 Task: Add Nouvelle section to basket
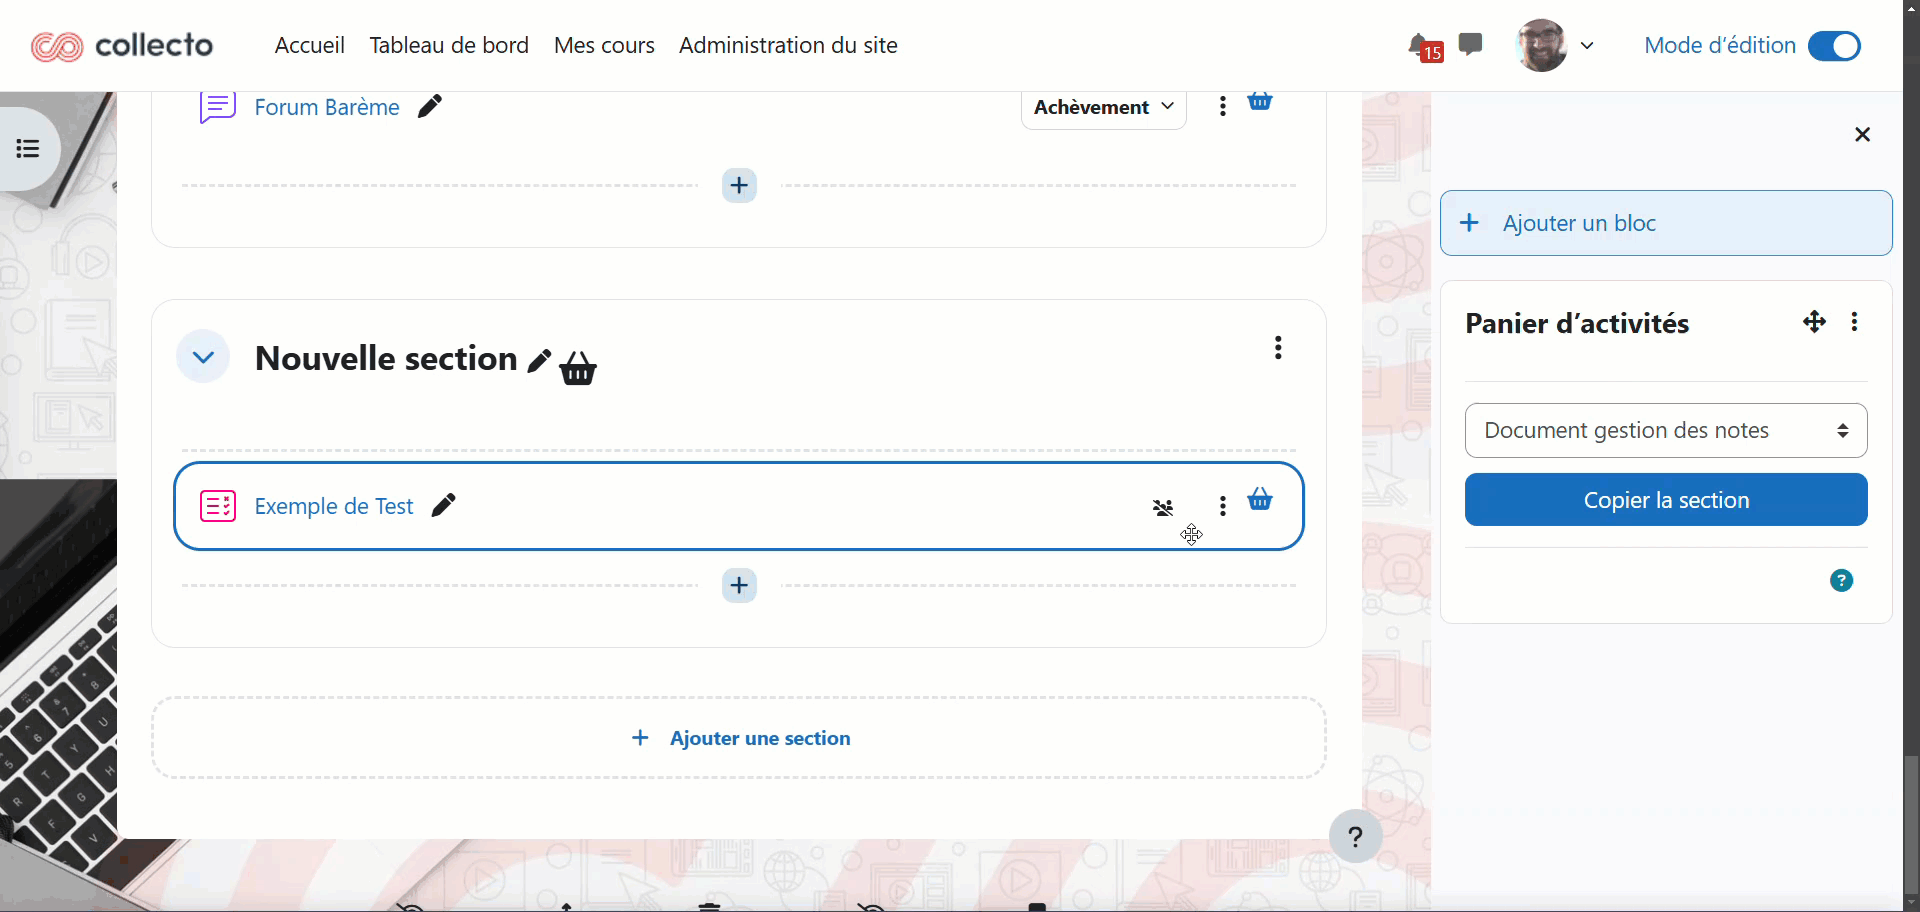[x=578, y=368]
